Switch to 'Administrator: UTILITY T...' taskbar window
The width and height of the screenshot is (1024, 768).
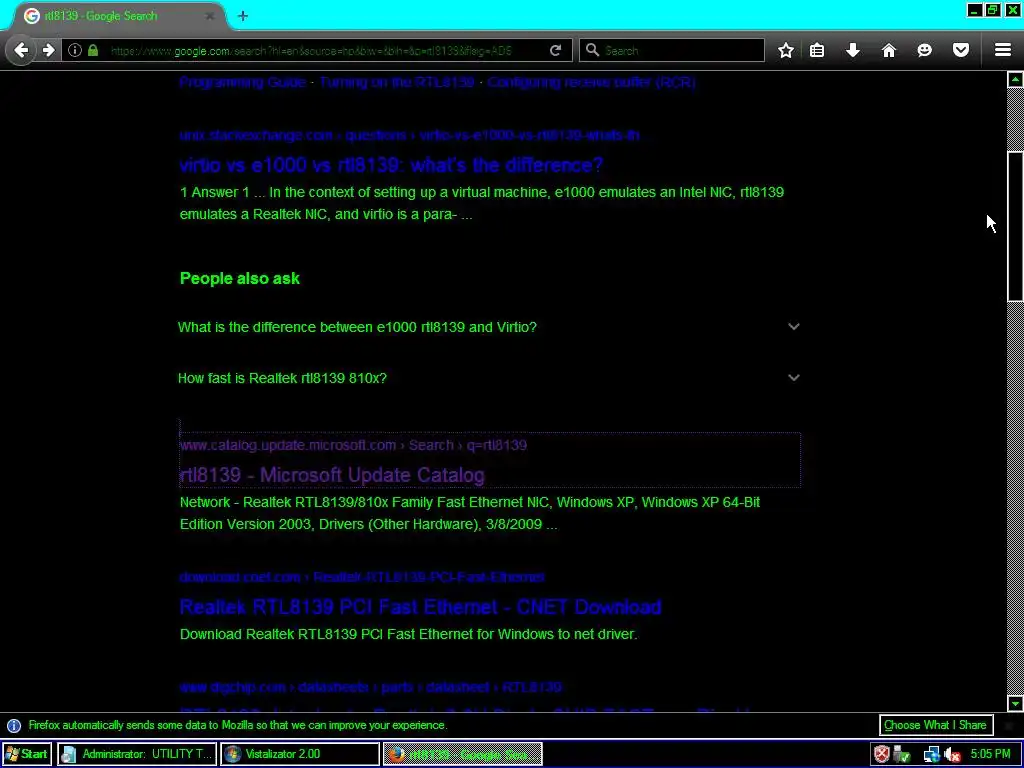click(x=136, y=754)
